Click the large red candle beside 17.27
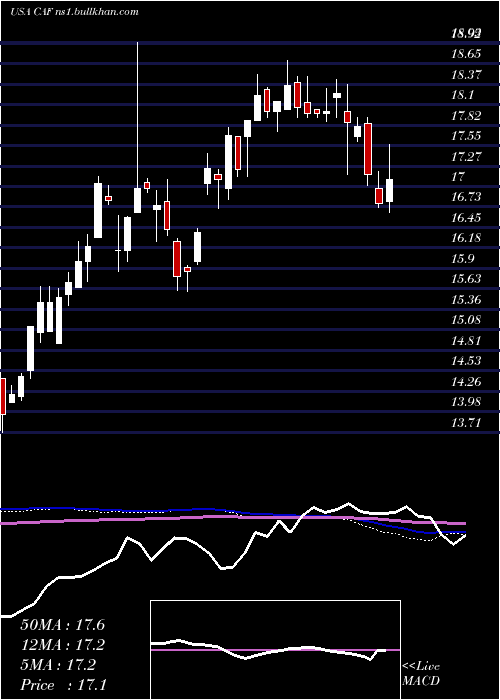The width and height of the screenshot is (500, 700). coord(368,149)
